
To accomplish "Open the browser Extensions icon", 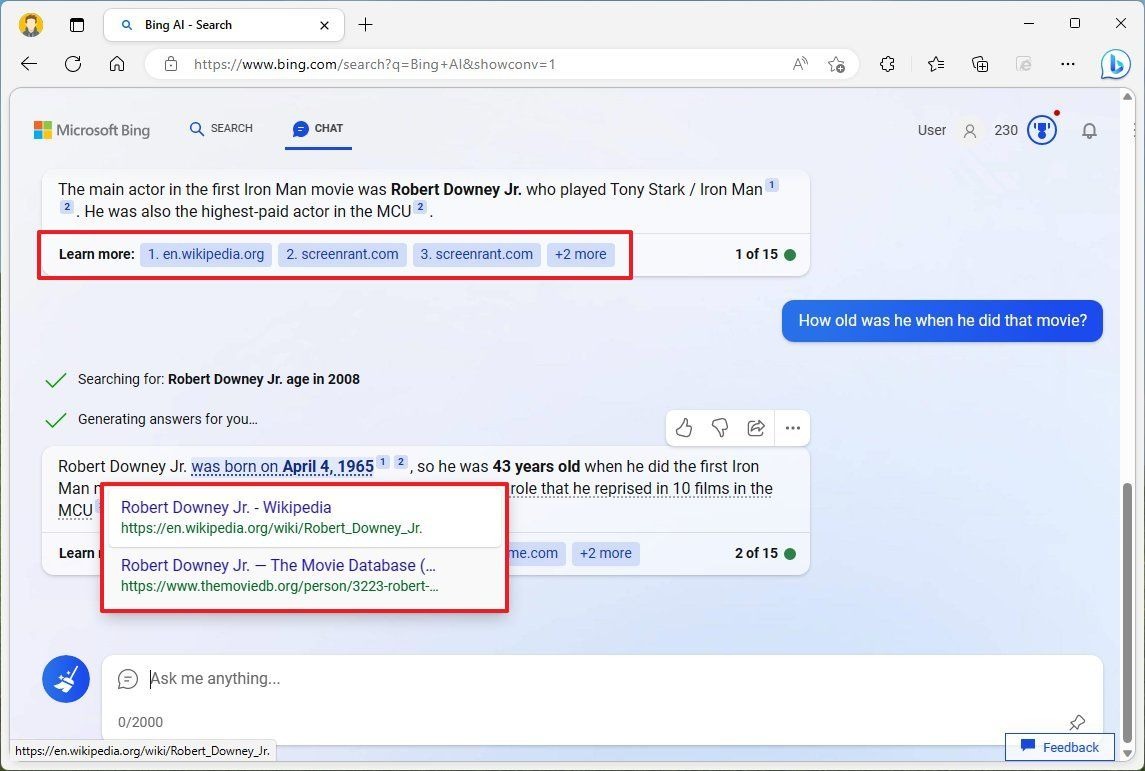I will pyautogui.click(x=887, y=64).
